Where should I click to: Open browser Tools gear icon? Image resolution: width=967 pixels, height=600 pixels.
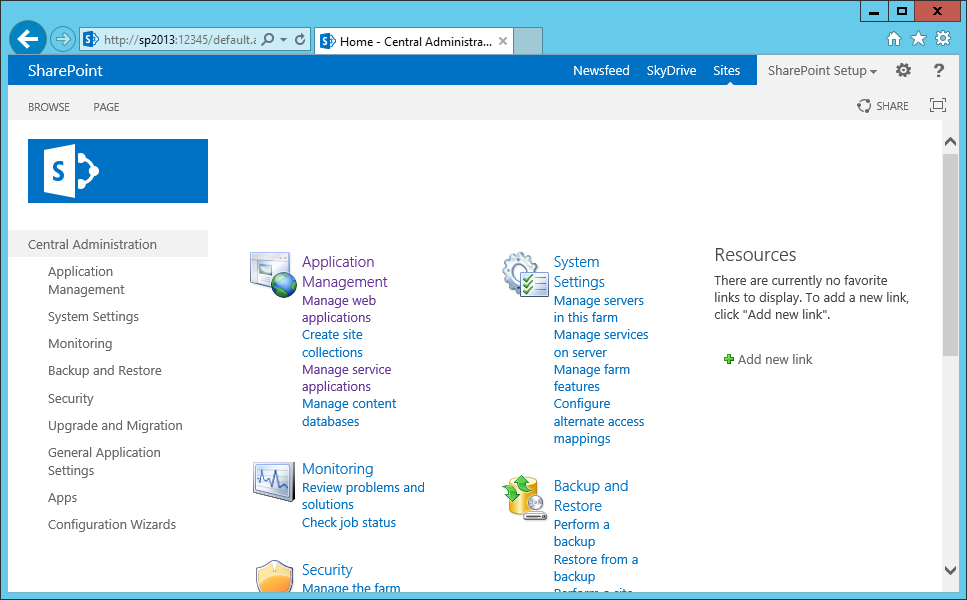point(943,39)
